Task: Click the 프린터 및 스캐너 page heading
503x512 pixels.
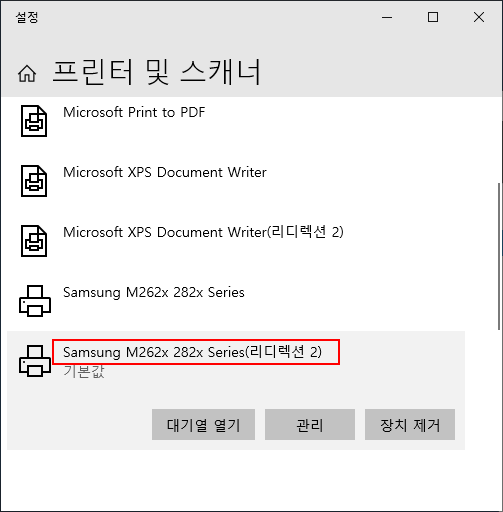Action: pyautogui.click(x=157, y=72)
